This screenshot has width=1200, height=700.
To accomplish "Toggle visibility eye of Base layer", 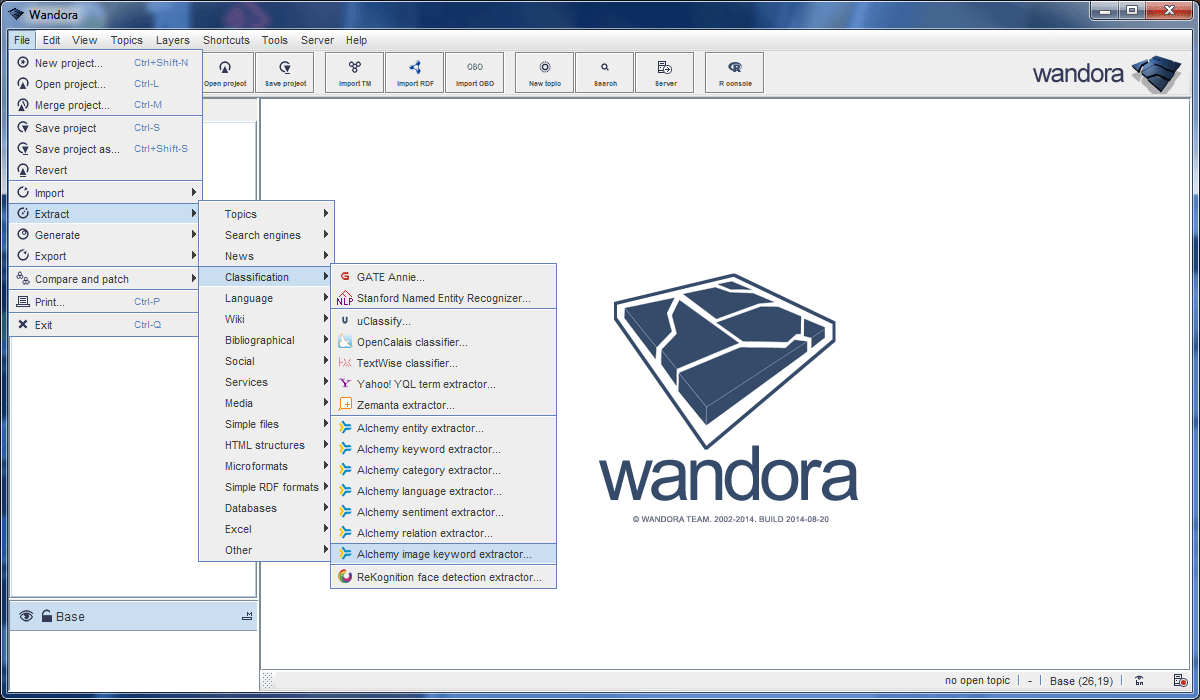I will (26, 616).
